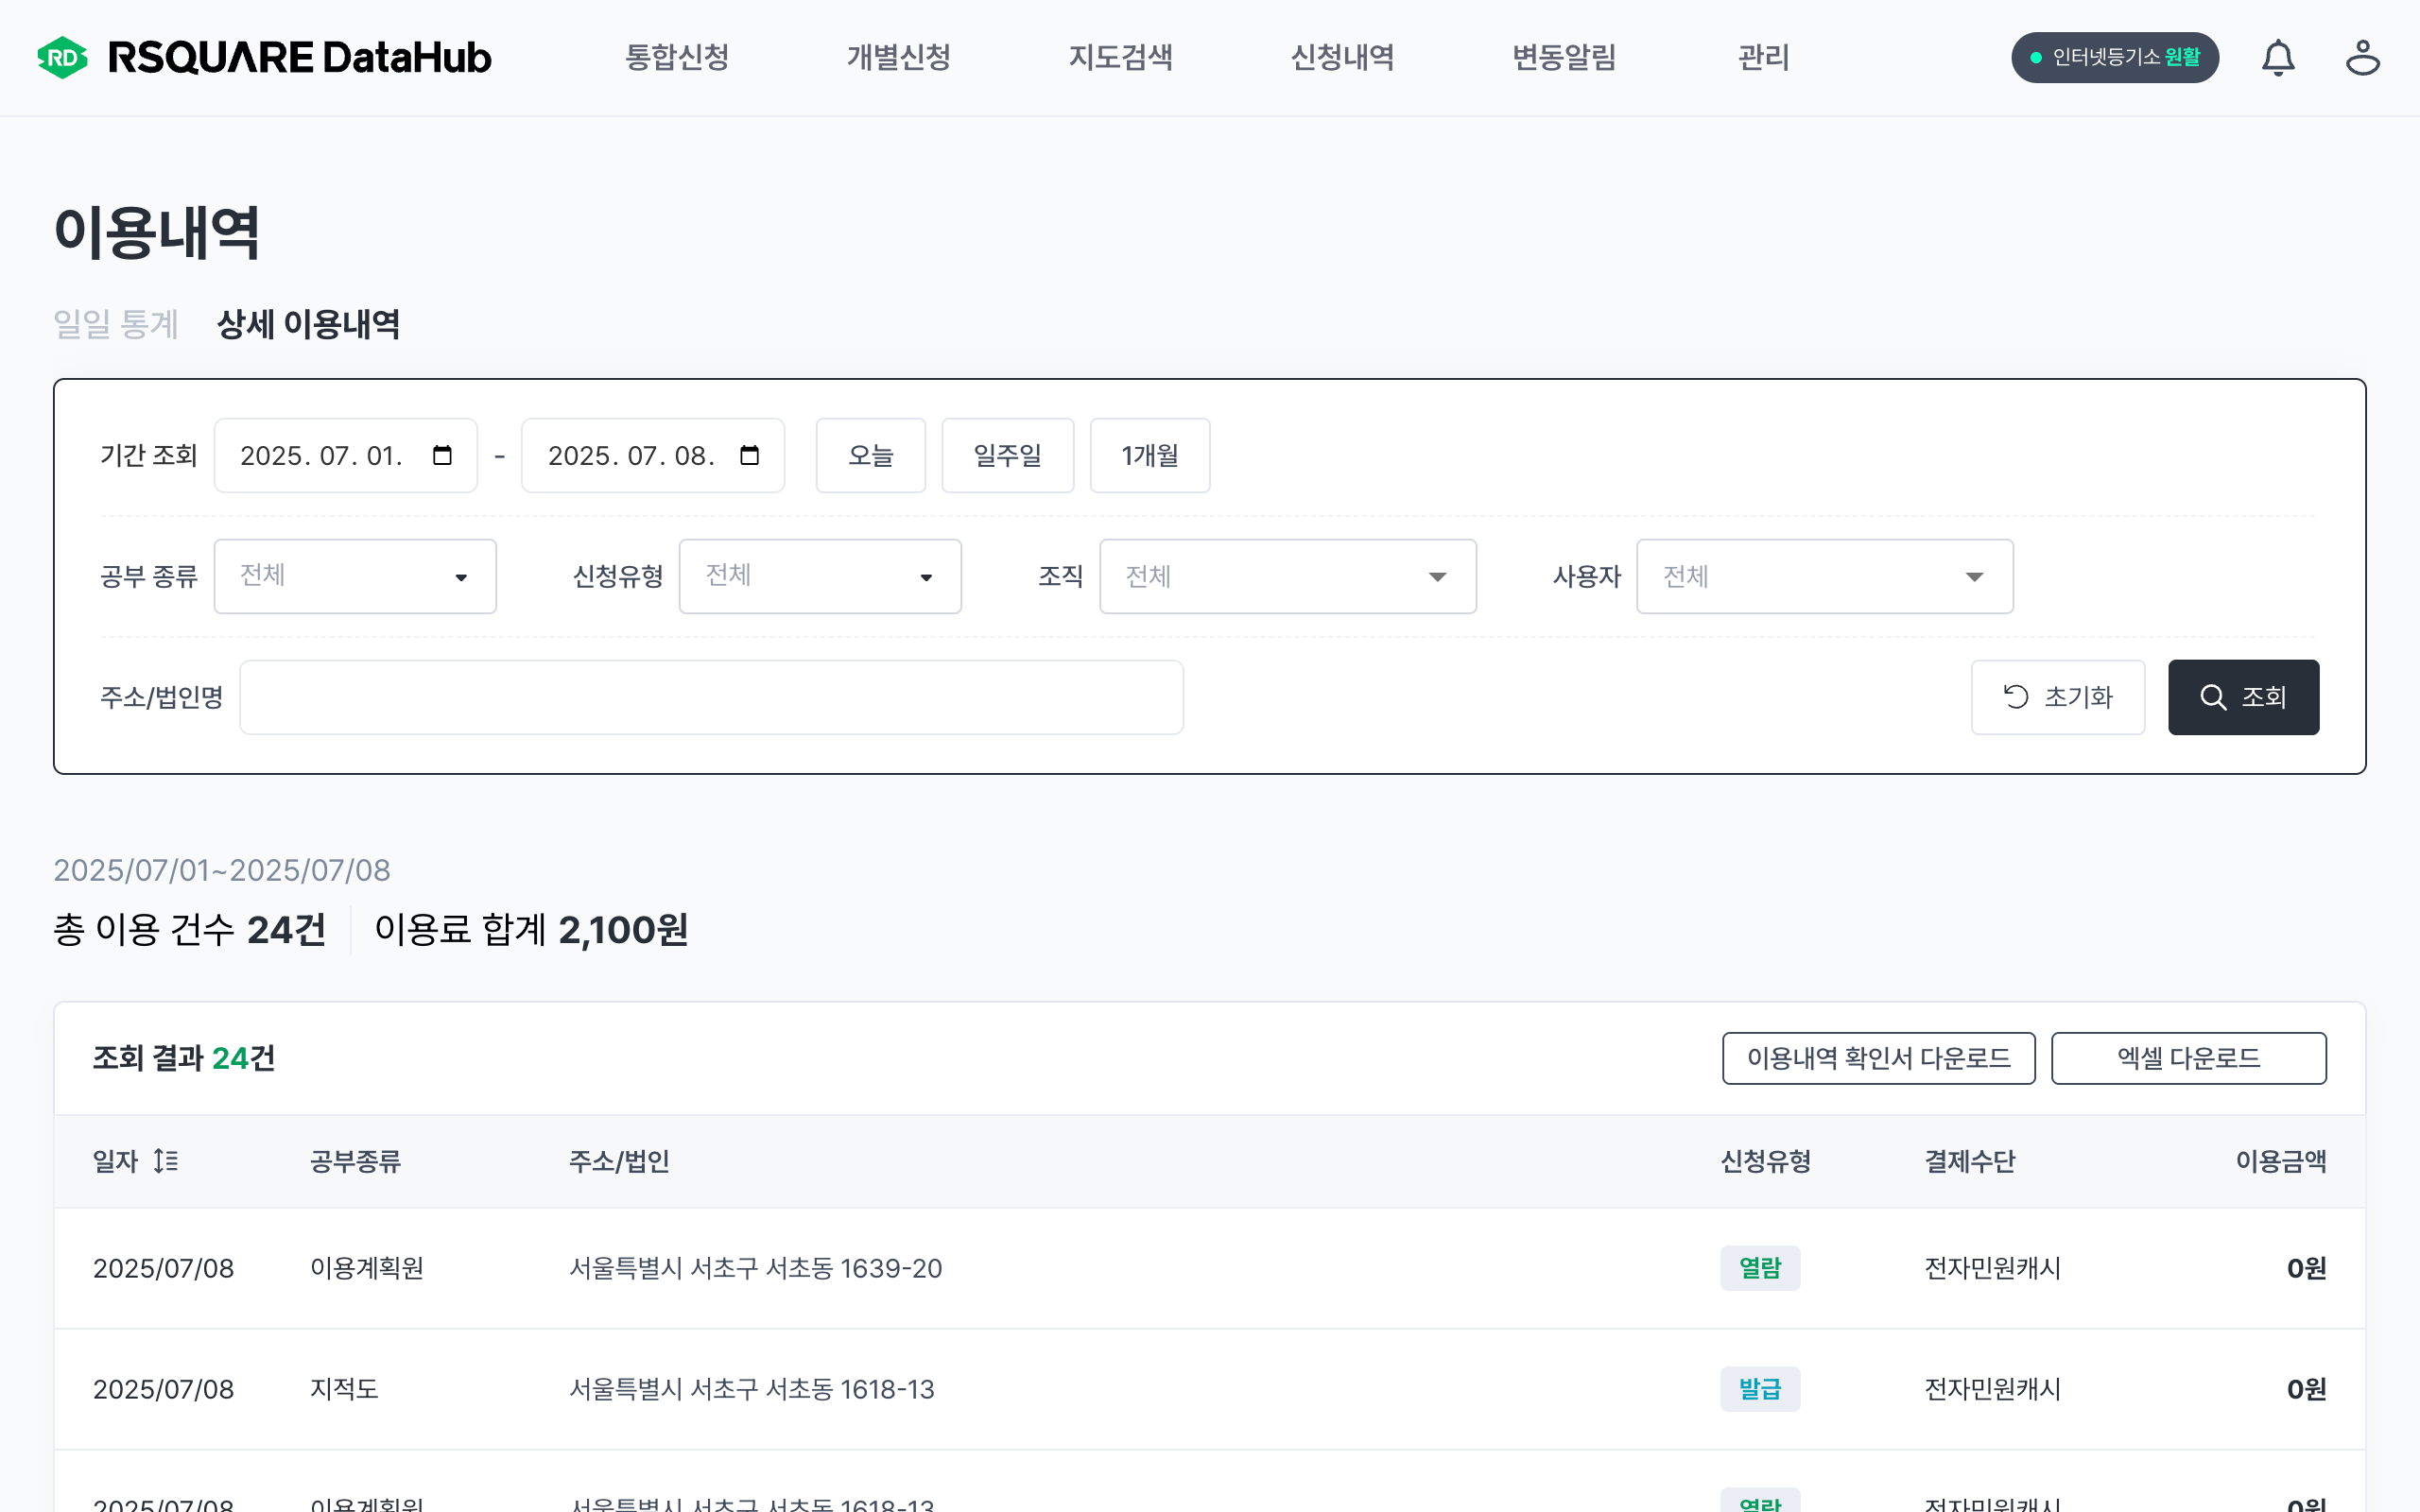This screenshot has width=2420, height=1512.
Task: Open the 지도검색 menu
Action: coord(1120,58)
